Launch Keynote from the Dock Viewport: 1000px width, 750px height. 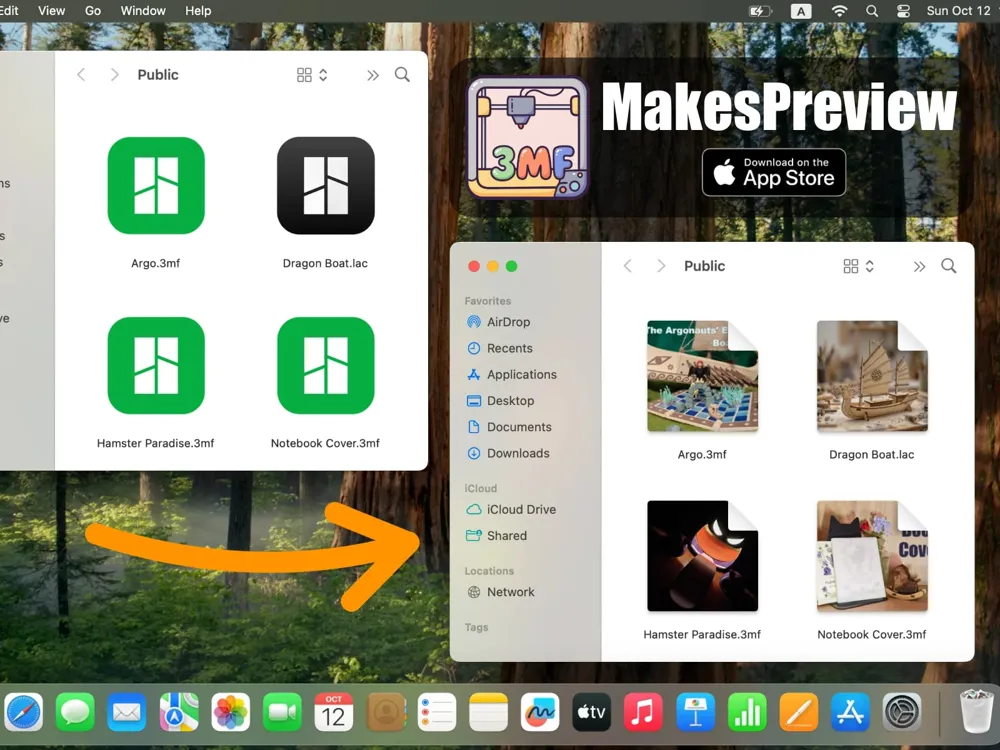point(695,712)
